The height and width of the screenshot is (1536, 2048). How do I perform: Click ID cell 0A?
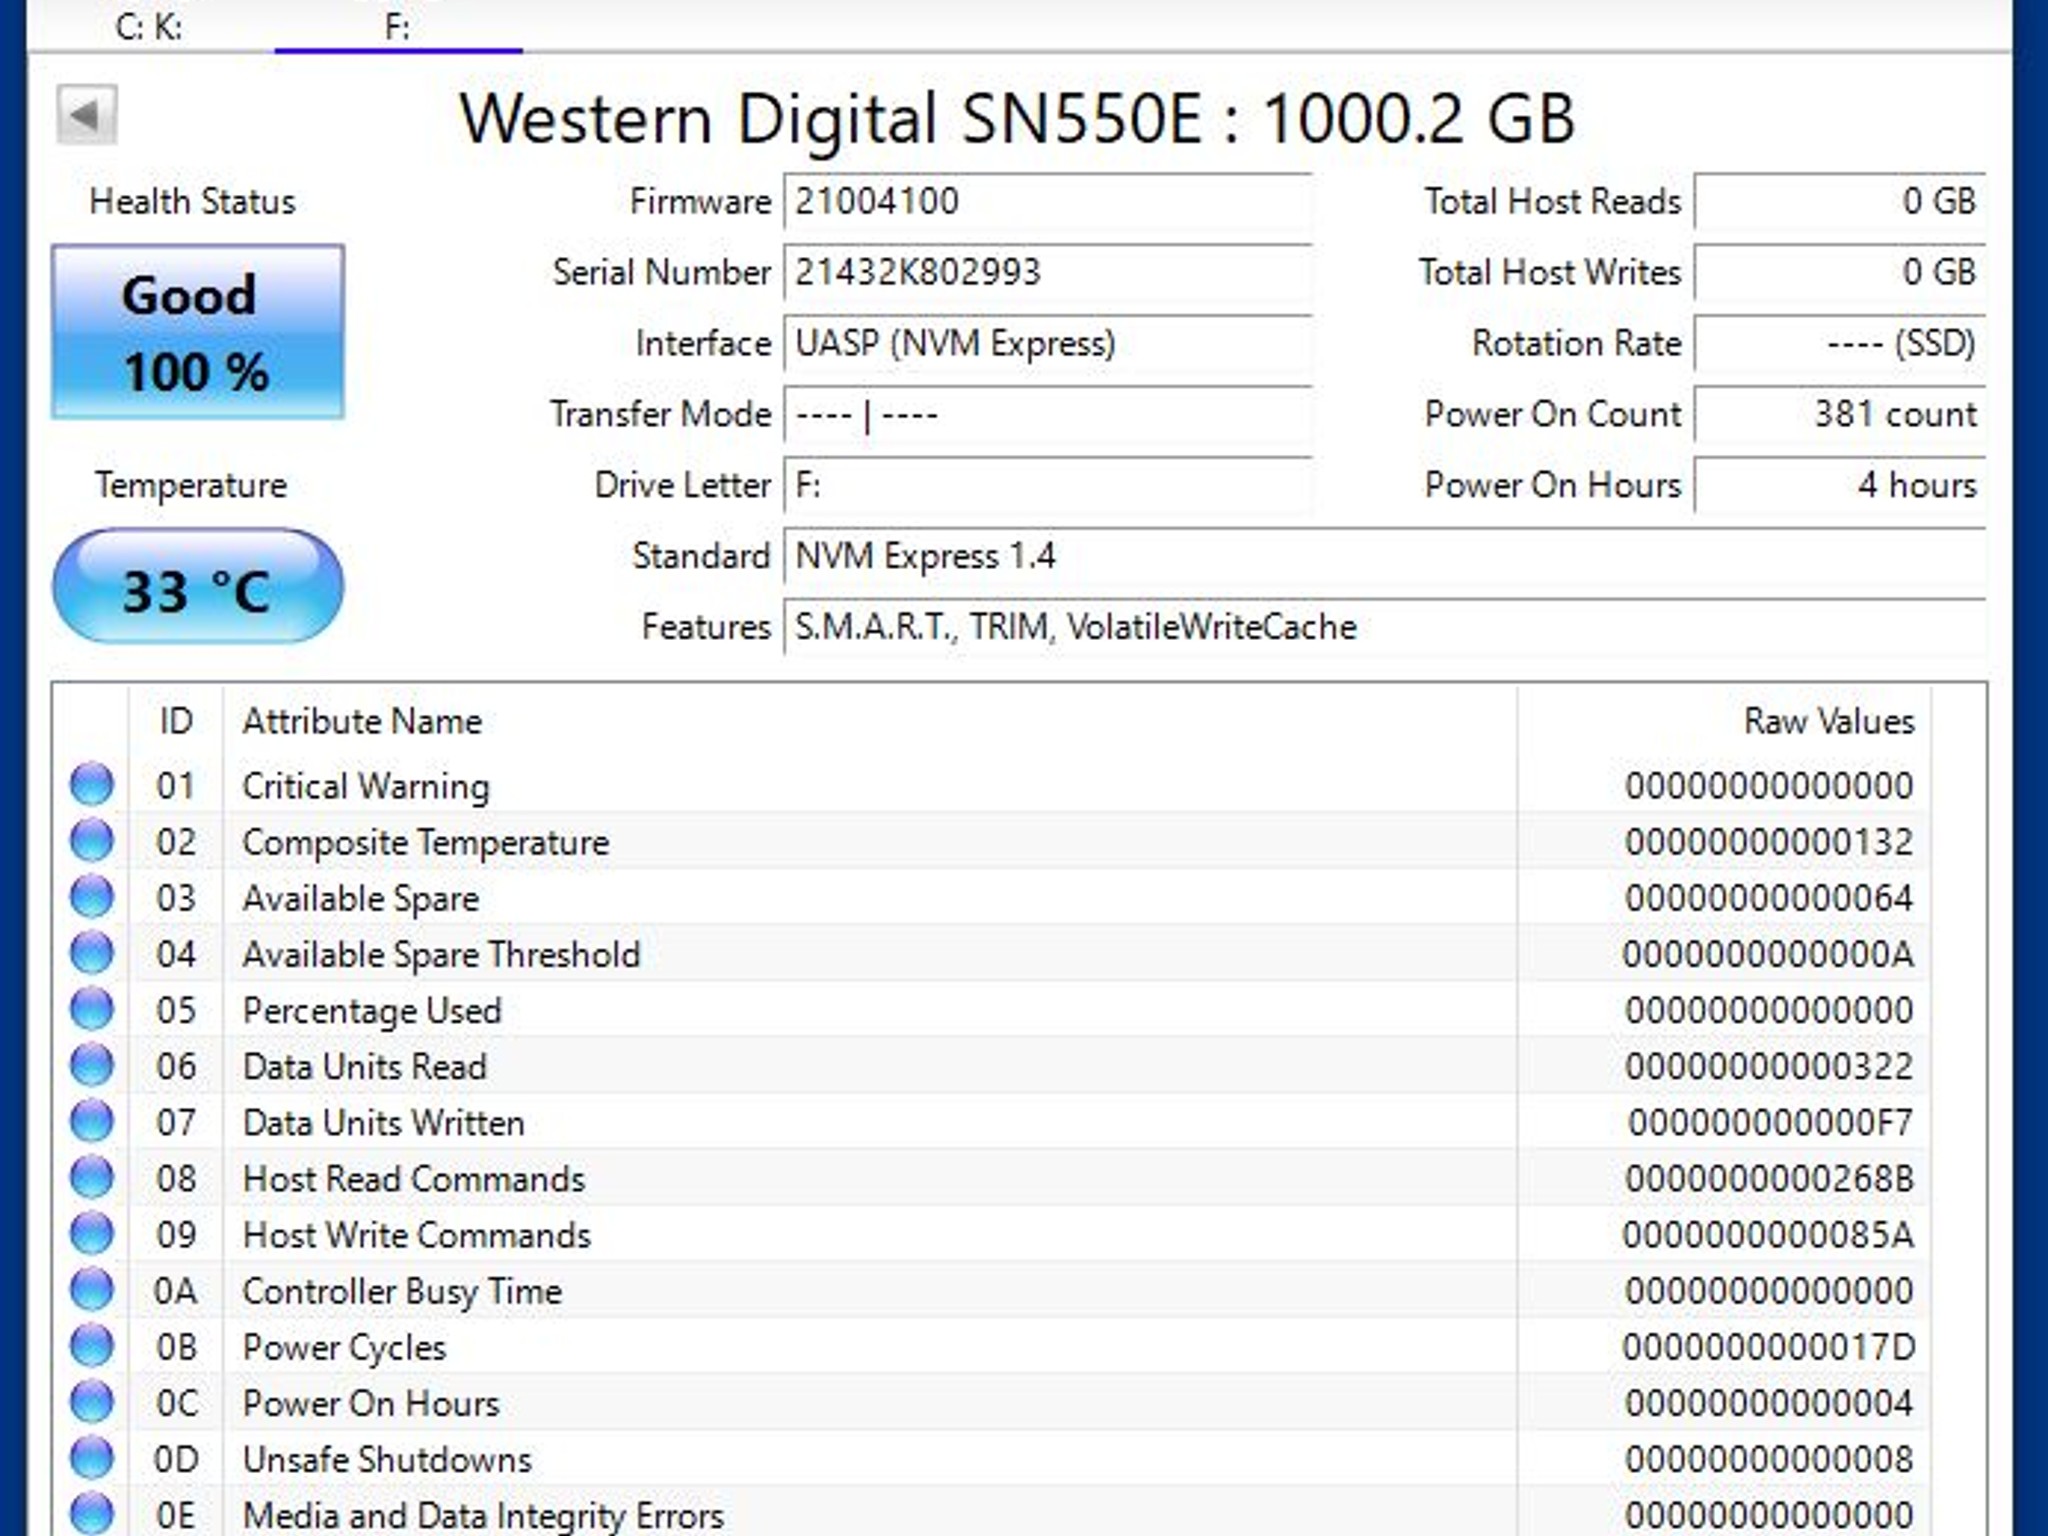coord(175,1291)
